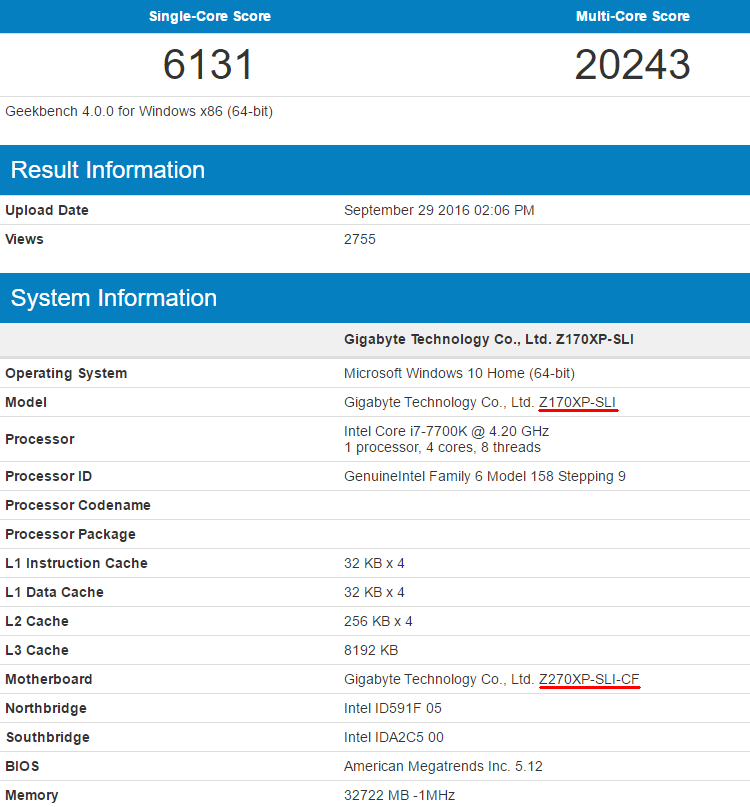Select the Multi-Core Score header

click(x=633, y=16)
